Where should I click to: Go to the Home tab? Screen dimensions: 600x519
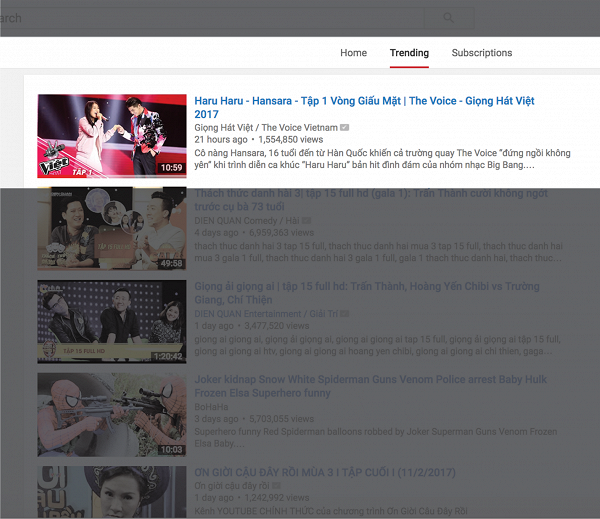(x=353, y=53)
